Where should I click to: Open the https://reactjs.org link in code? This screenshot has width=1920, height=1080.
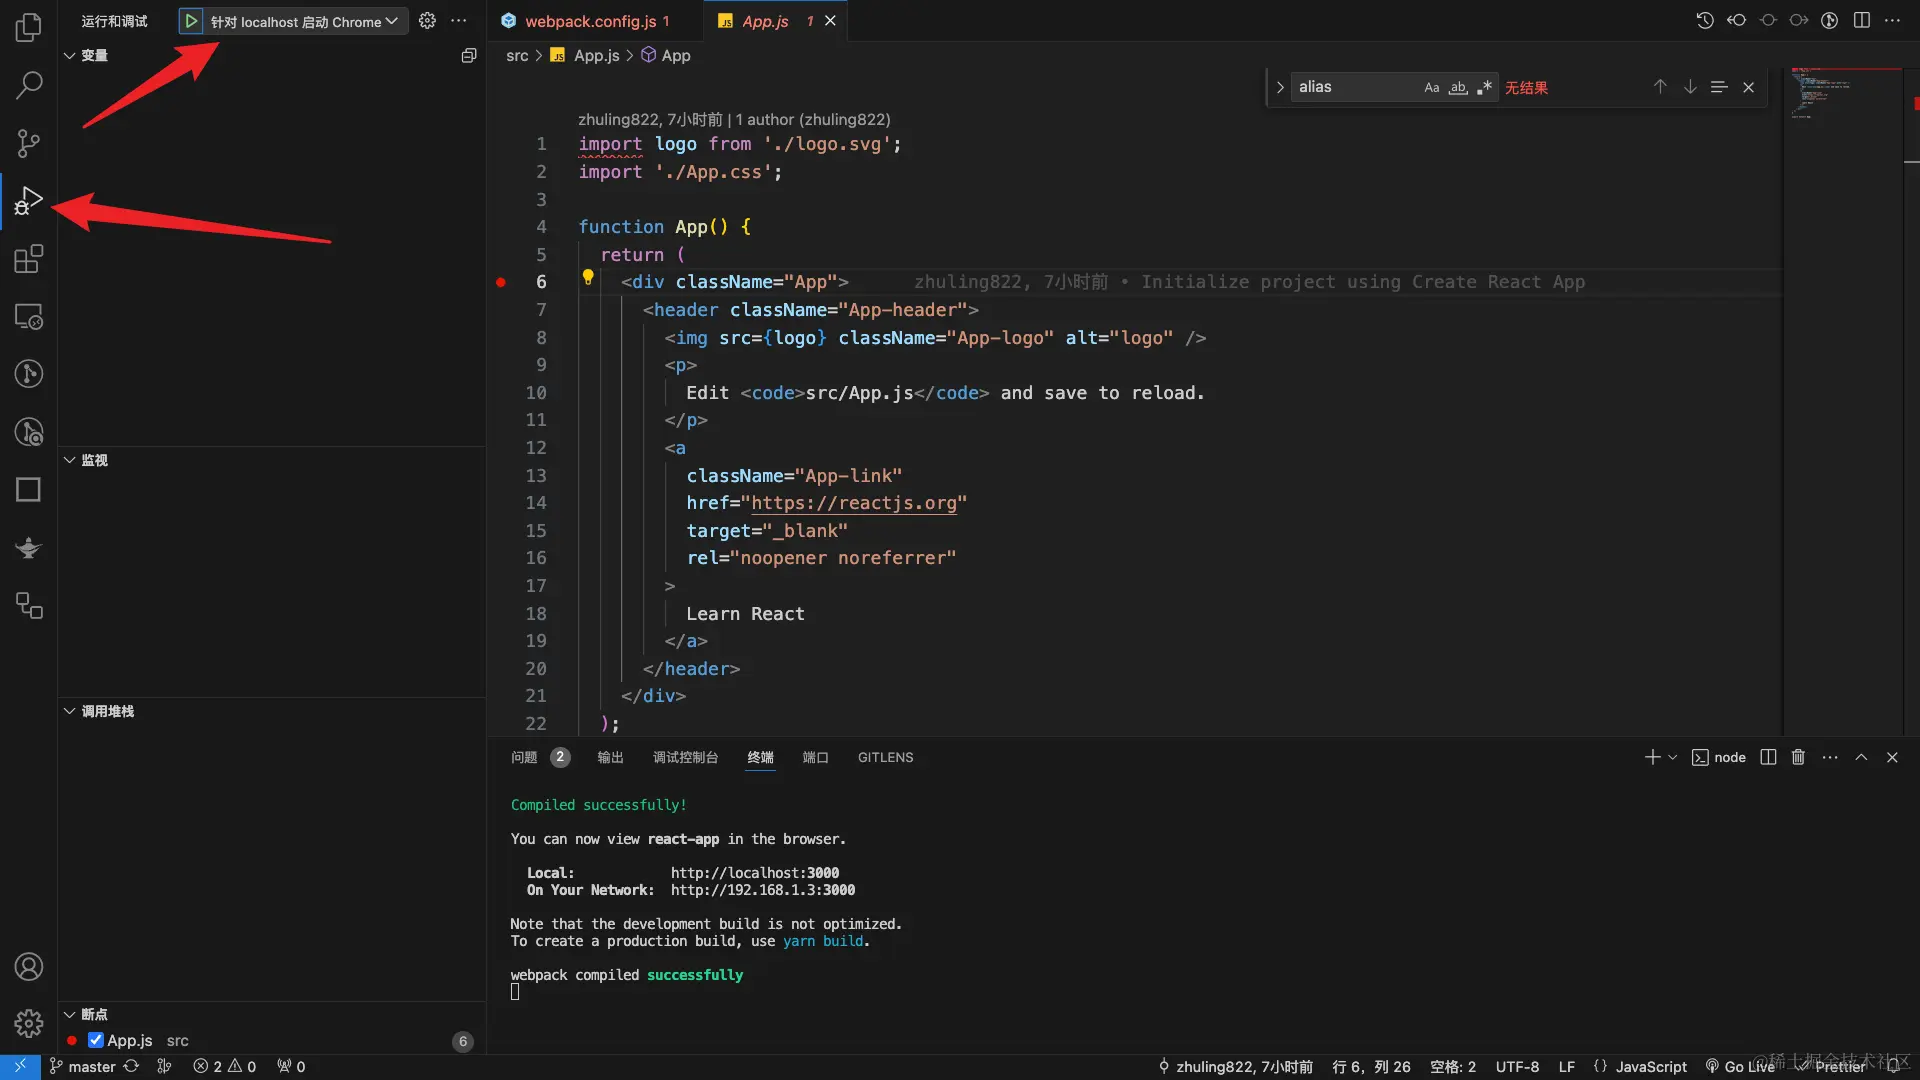click(854, 503)
